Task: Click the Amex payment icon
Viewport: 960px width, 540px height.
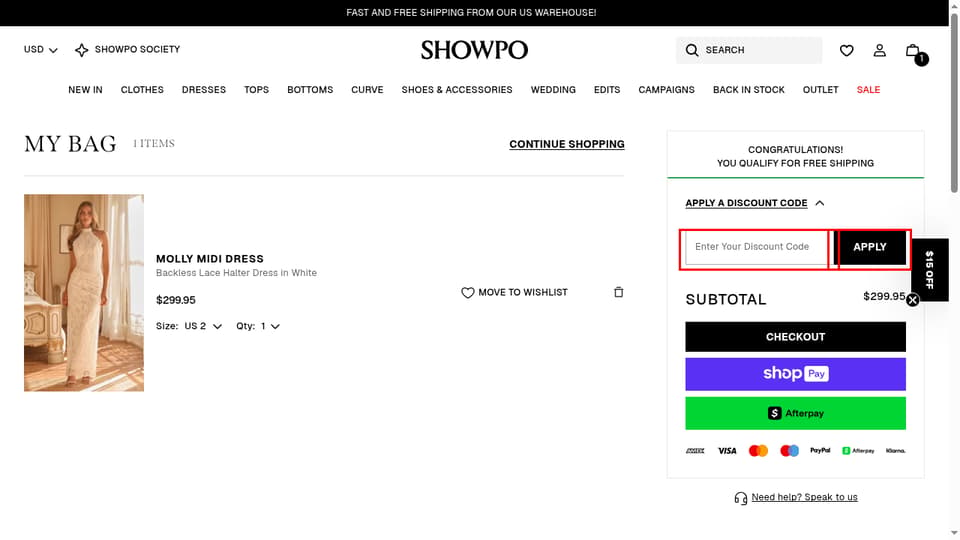Action: (695, 451)
